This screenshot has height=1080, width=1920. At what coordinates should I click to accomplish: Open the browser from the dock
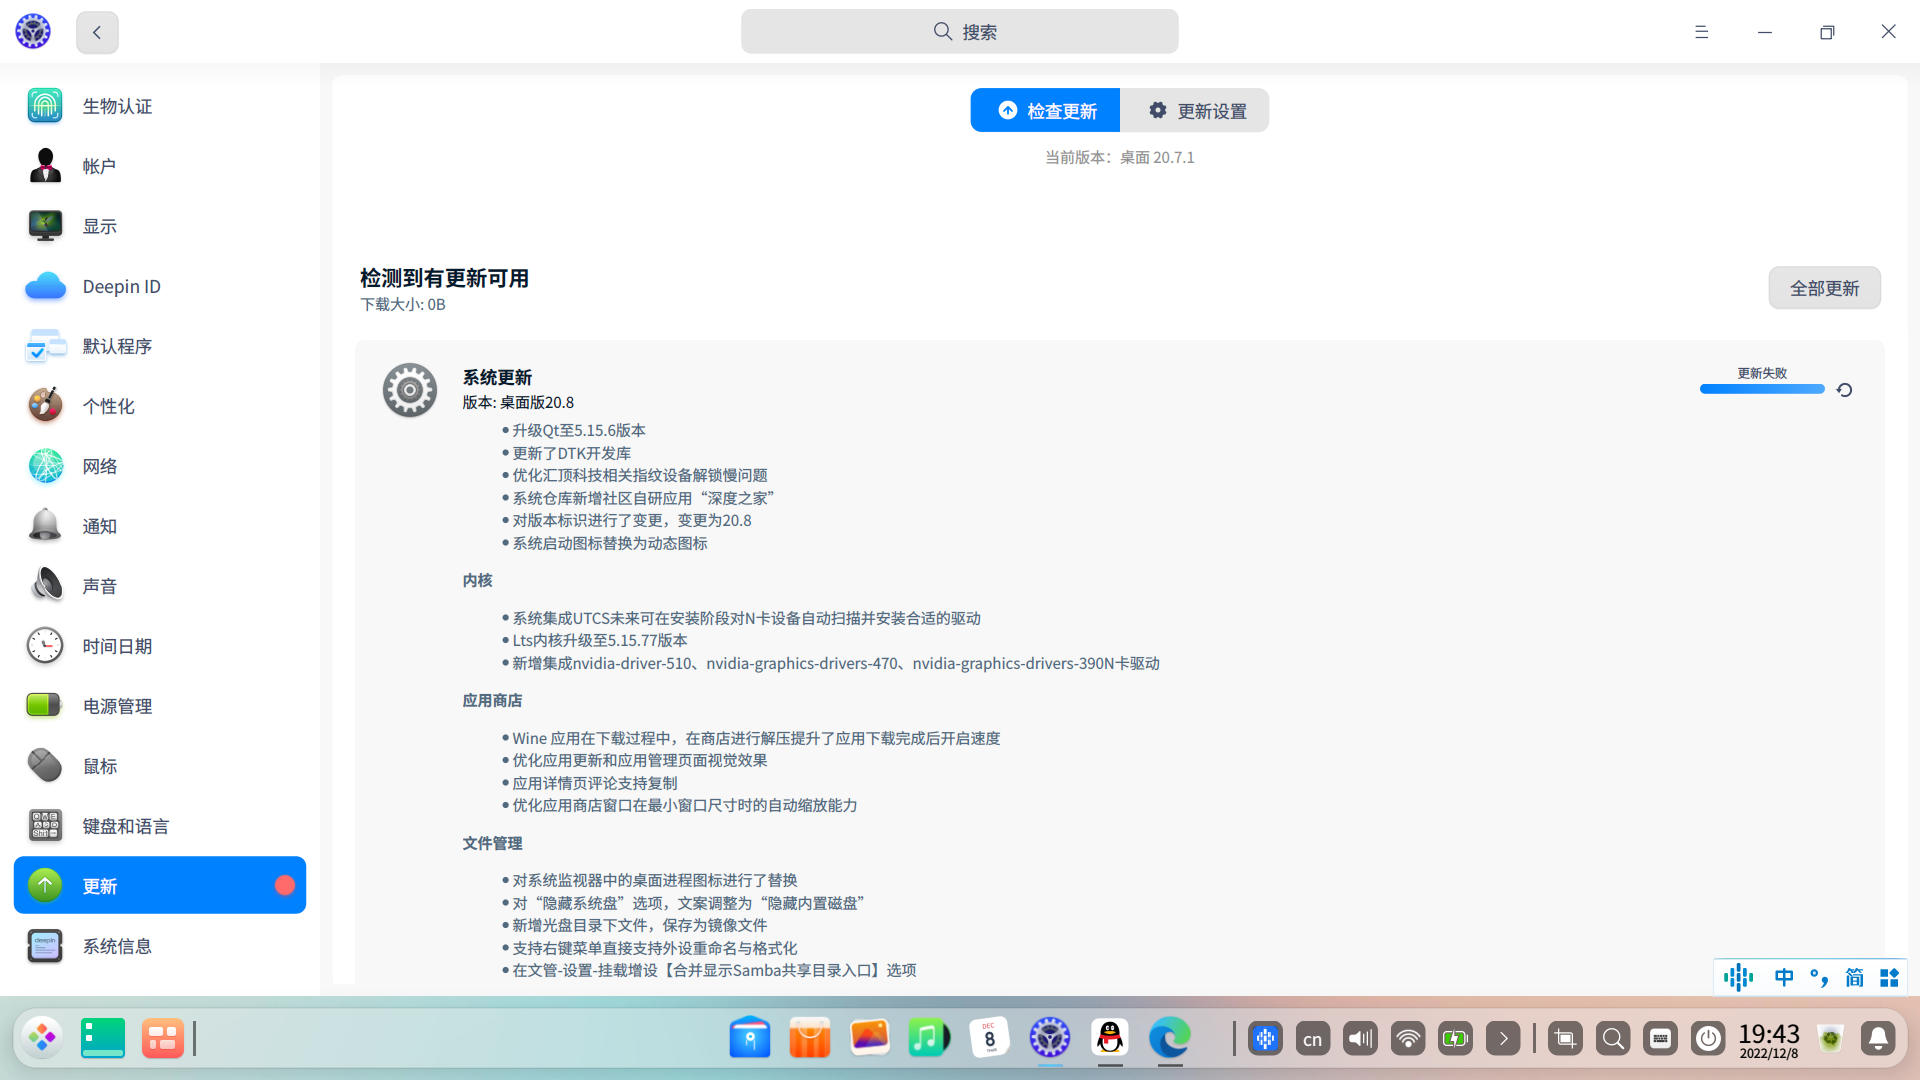(x=1170, y=1038)
